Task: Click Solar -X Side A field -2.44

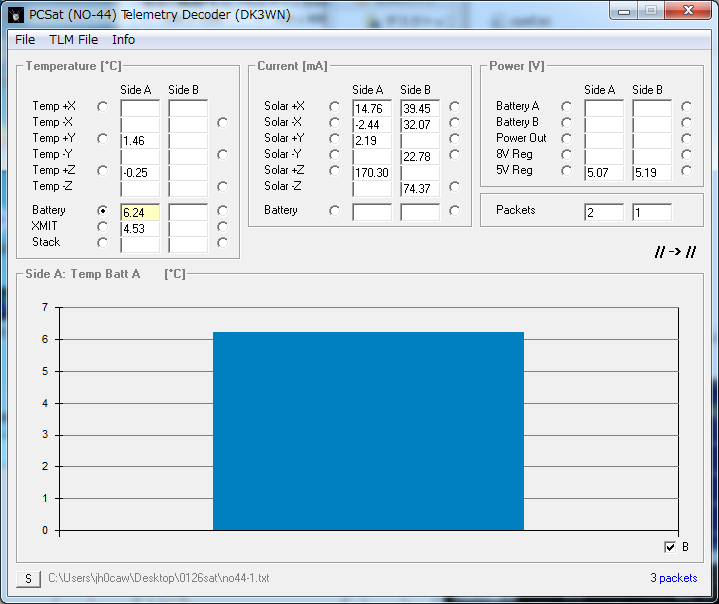Action: (x=372, y=124)
